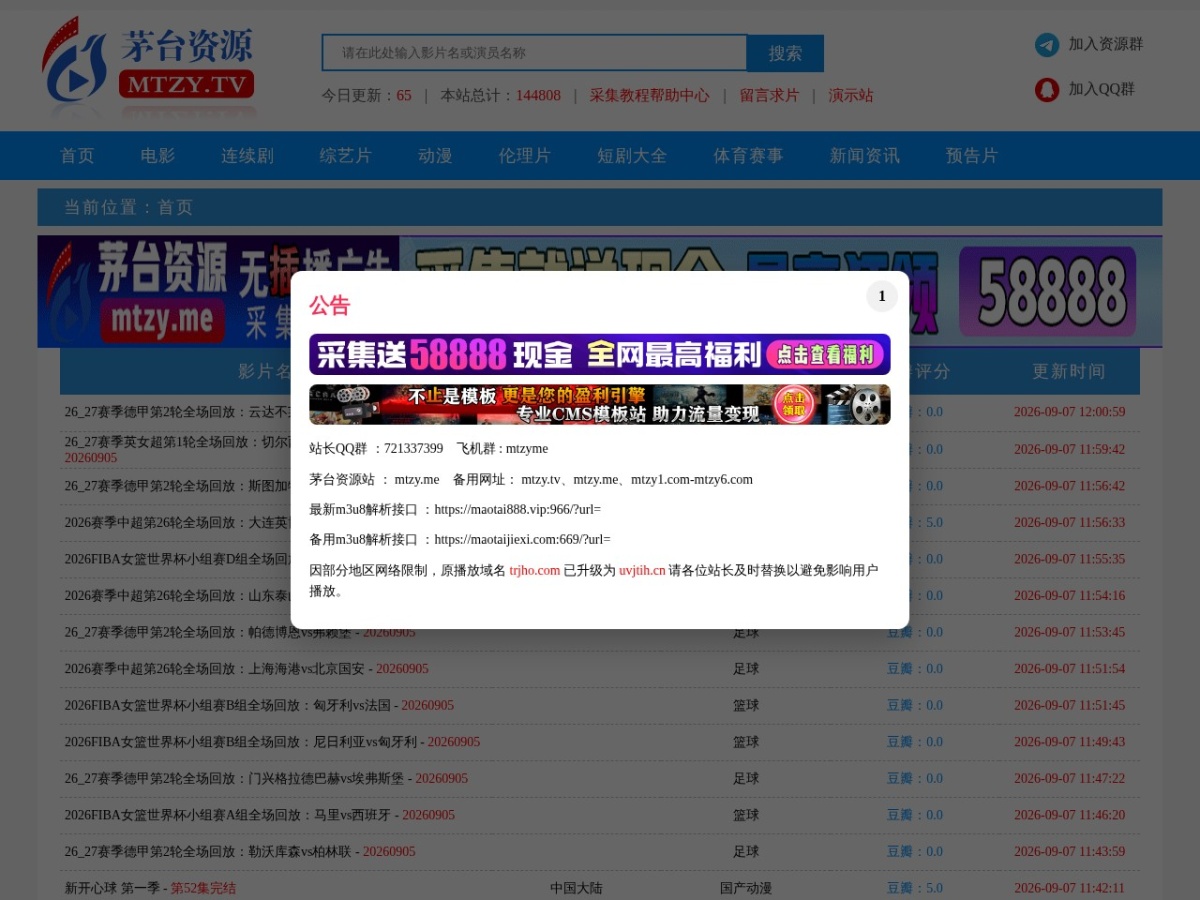Click the Telegram icon beside 加入资源群
Screen dimensions: 1200x900
[x=1047, y=45]
